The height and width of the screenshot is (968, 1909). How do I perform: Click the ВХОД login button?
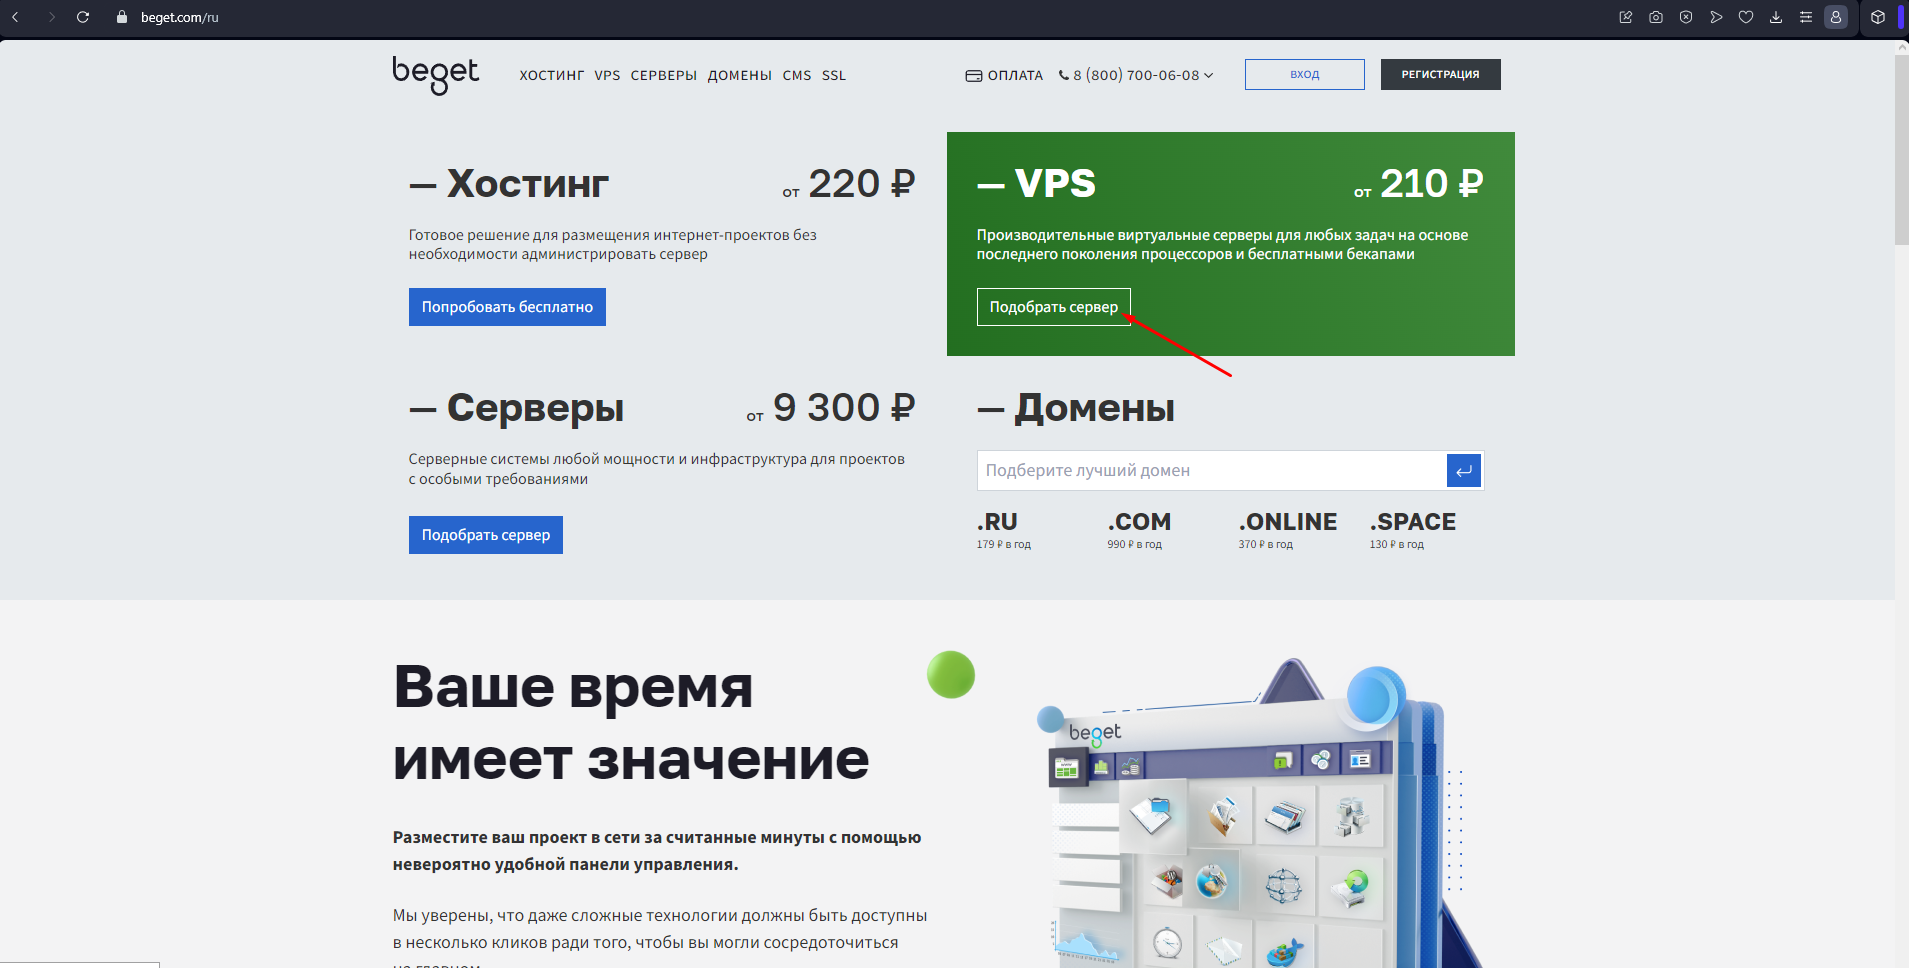[1305, 74]
